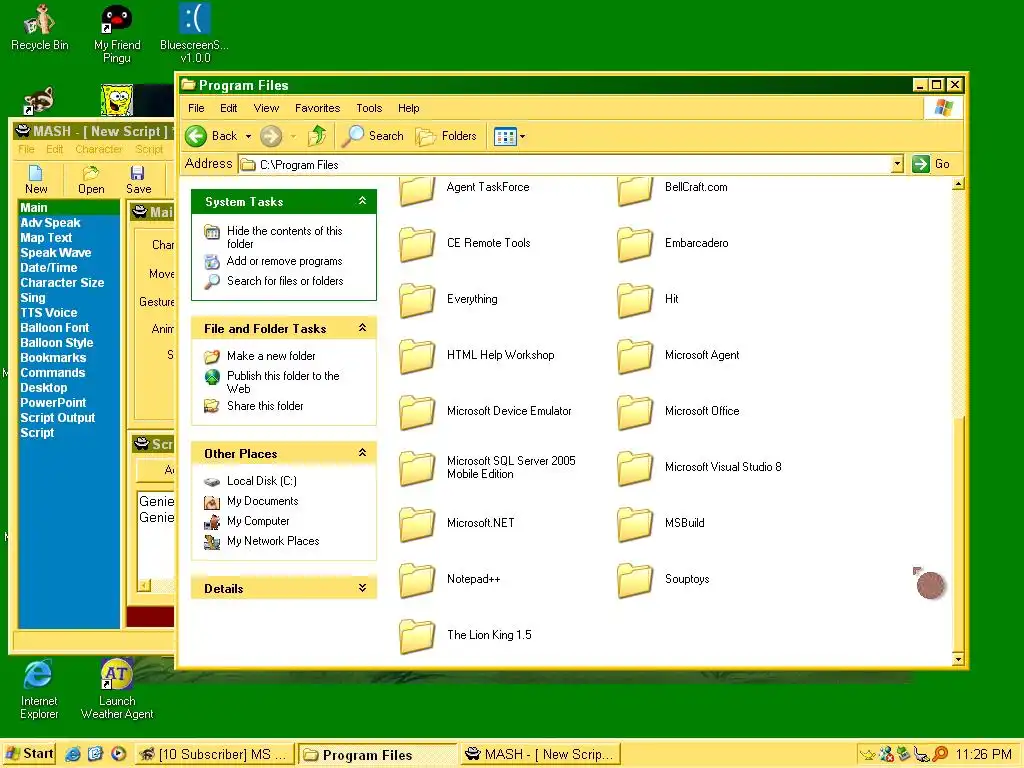This screenshot has height=768, width=1024.
Task: Click the Start button
Action: (x=29, y=754)
